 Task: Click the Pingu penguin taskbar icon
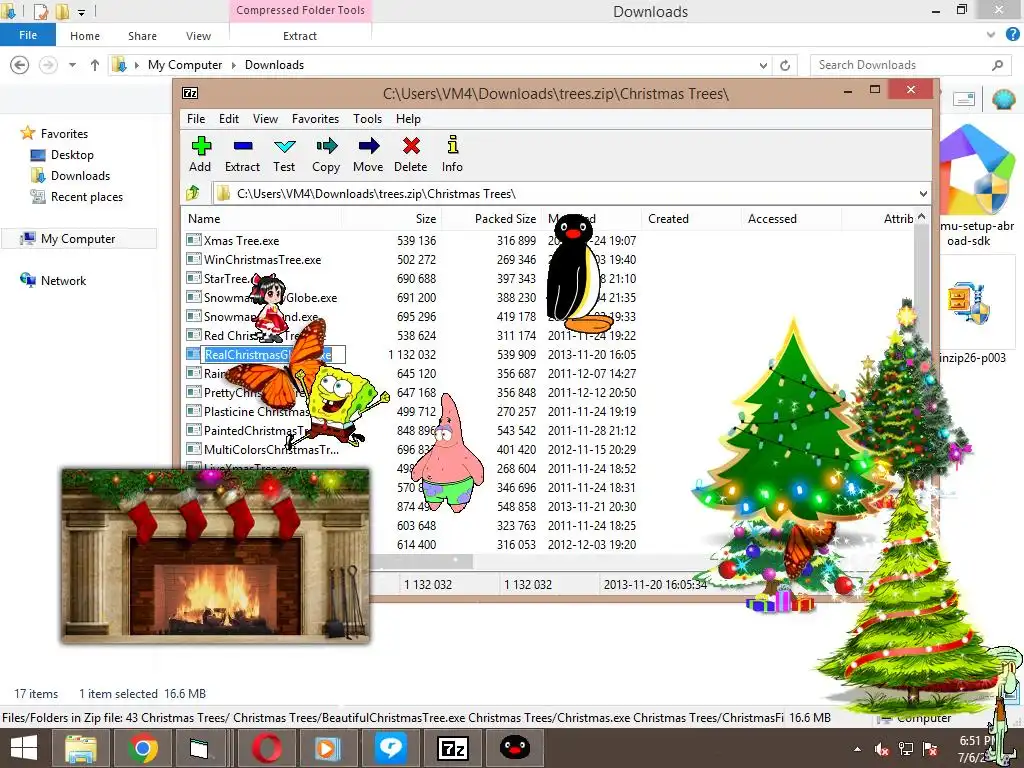click(x=515, y=748)
